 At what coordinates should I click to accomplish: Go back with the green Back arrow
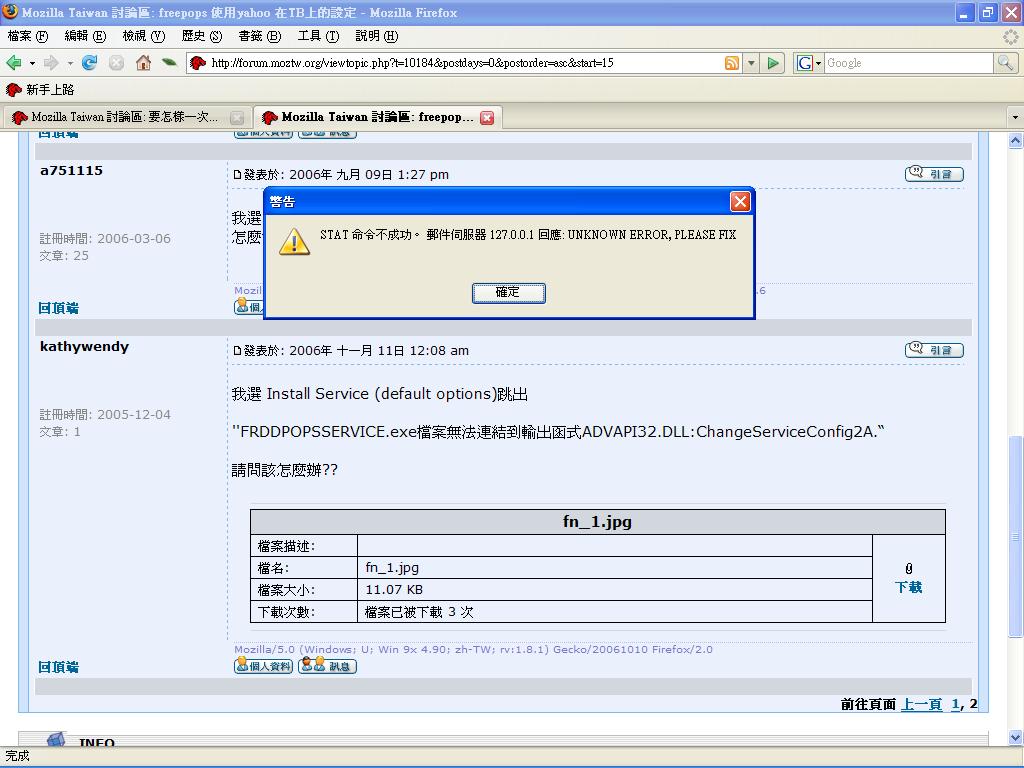pos(14,63)
